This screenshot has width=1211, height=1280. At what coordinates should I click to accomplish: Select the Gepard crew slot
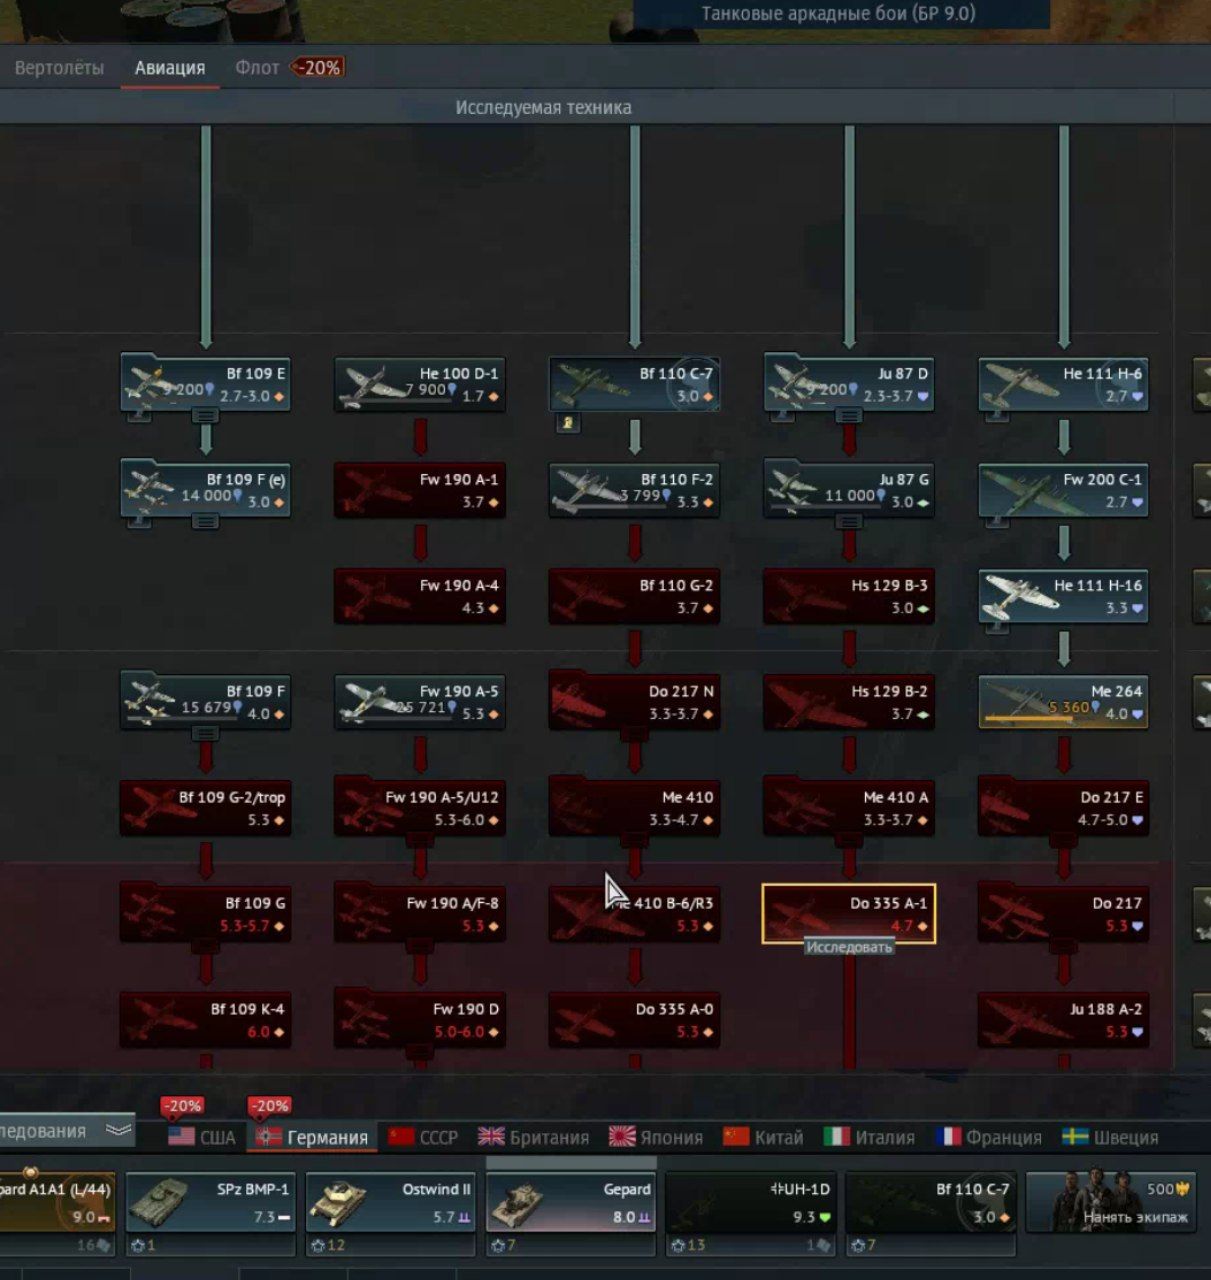tap(571, 1203)
